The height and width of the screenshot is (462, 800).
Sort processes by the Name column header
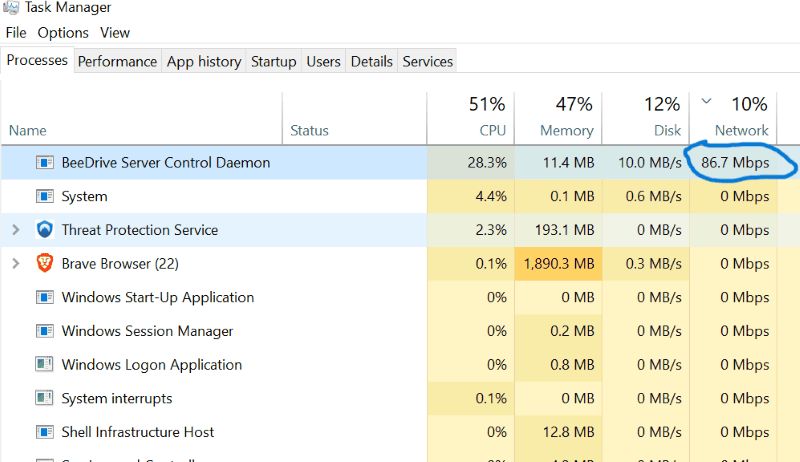pos(141,118)
